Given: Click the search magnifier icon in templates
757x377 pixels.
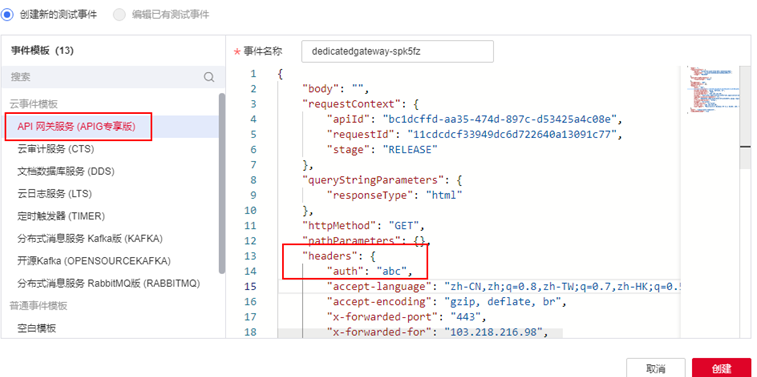Looking at the screenshot, I should pyautogui.click(x=209, y=77).
